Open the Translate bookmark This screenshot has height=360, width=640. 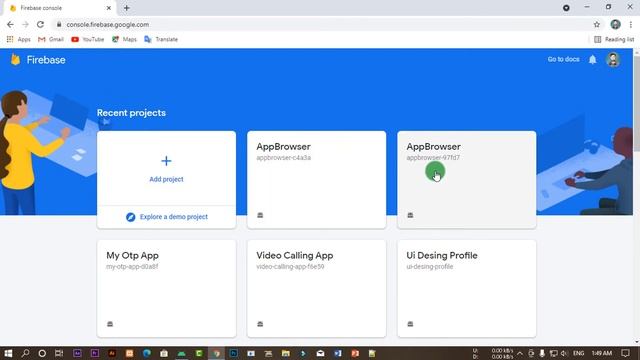click(x=161, y=39)
